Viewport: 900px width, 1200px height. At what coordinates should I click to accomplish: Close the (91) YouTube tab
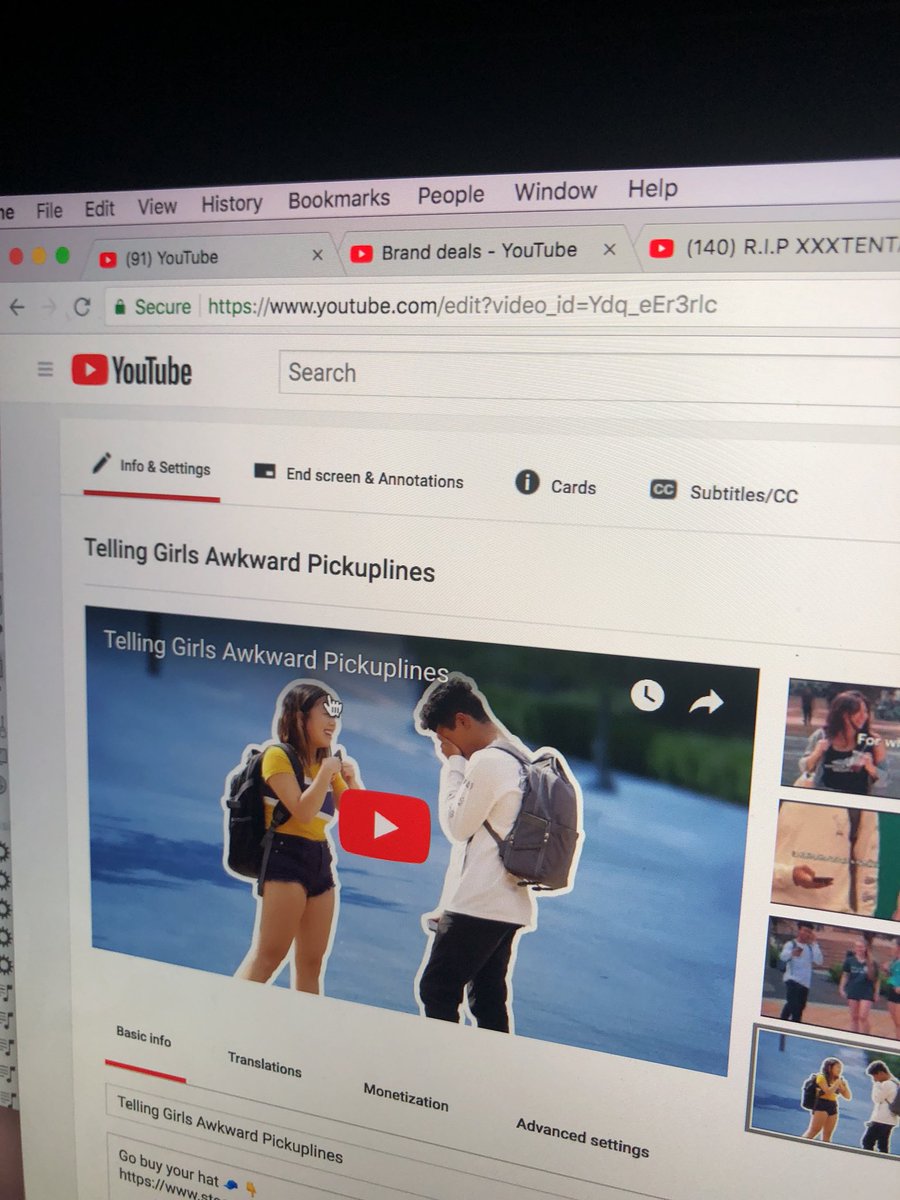point(317,255)
